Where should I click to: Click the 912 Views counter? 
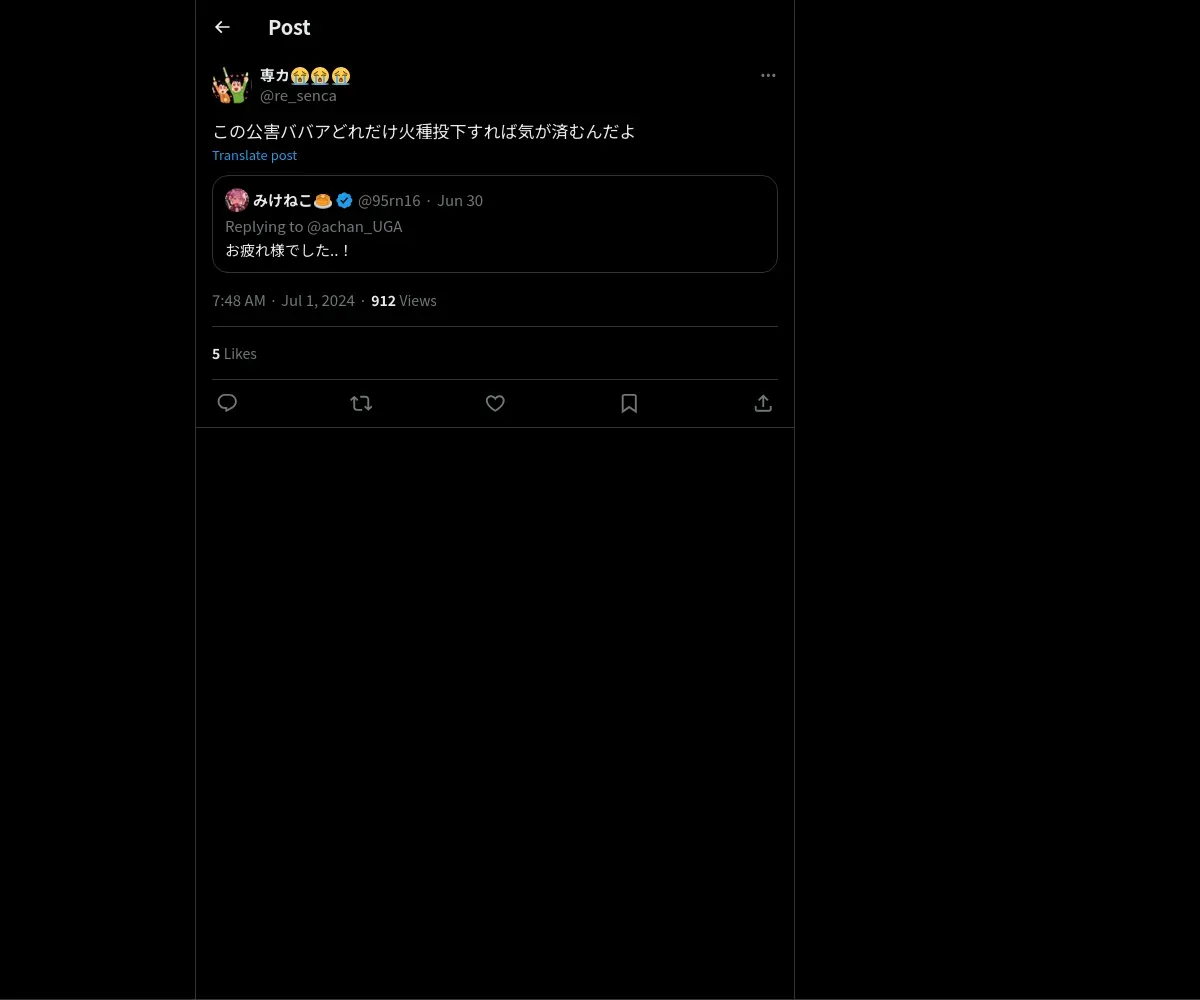point(404,301)
